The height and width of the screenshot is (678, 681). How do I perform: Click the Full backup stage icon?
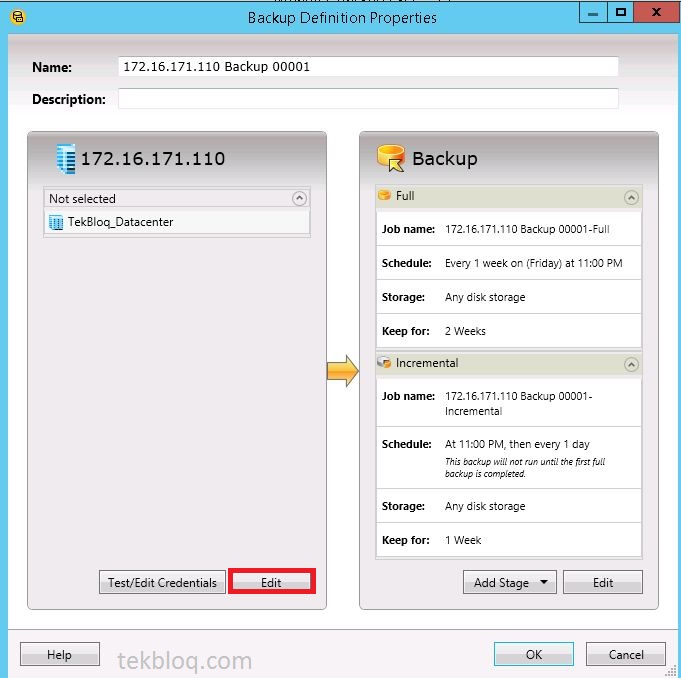pos(384,195)
